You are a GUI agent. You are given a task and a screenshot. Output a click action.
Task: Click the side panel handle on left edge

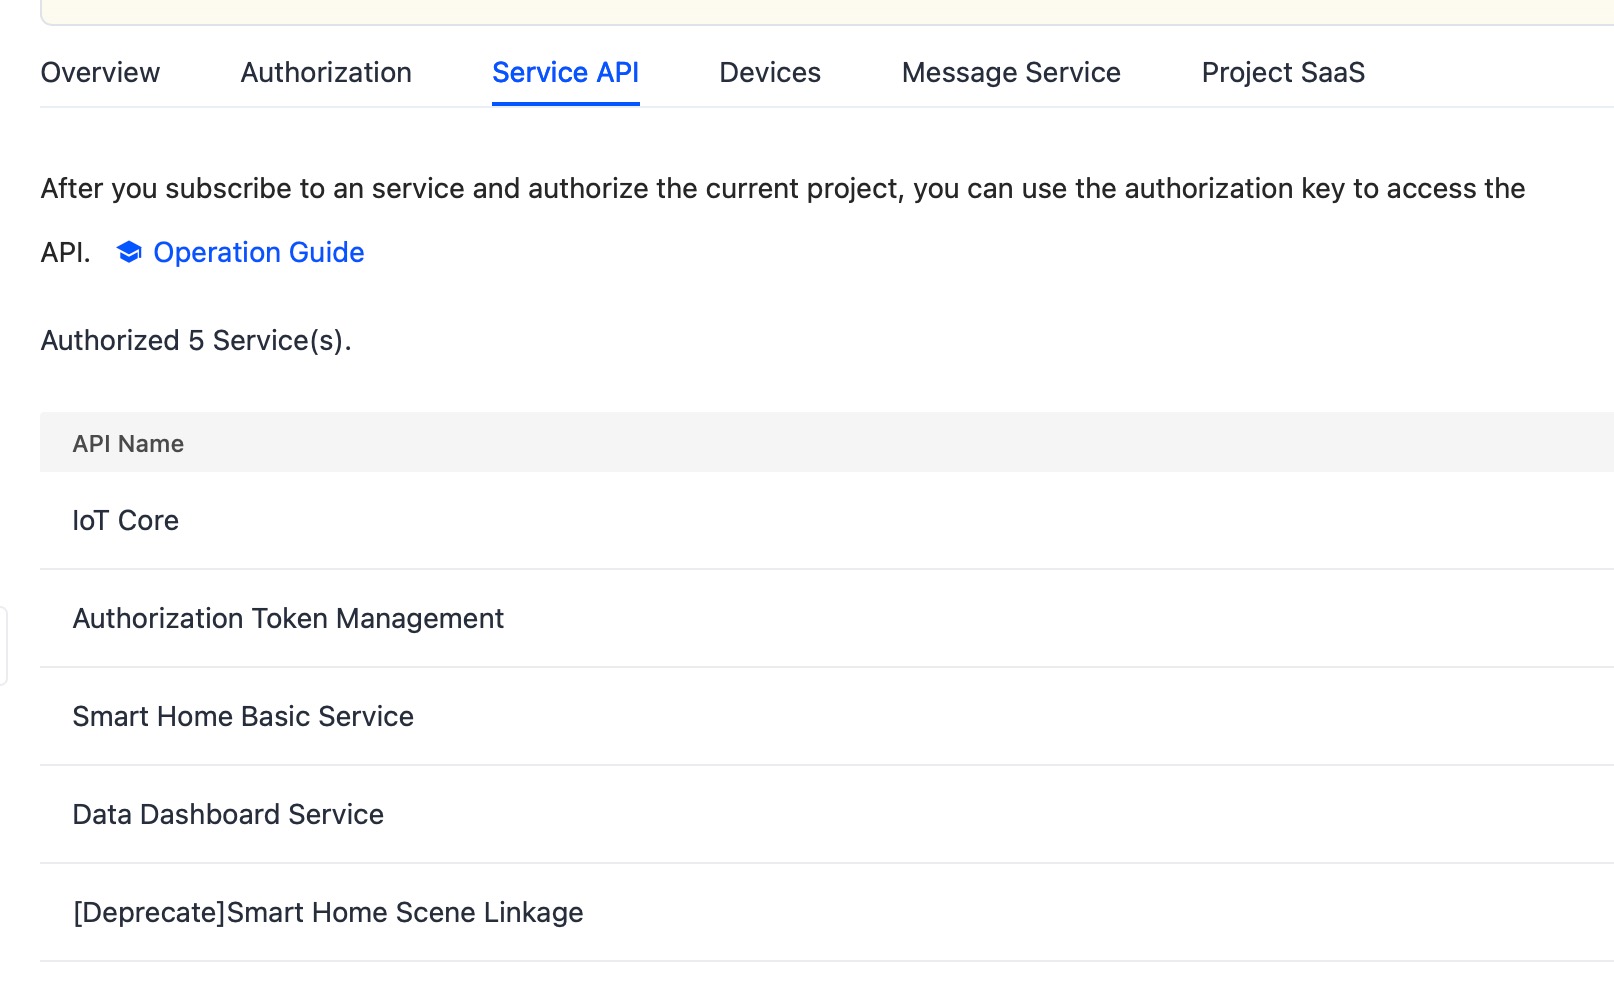tap(3, 646)
